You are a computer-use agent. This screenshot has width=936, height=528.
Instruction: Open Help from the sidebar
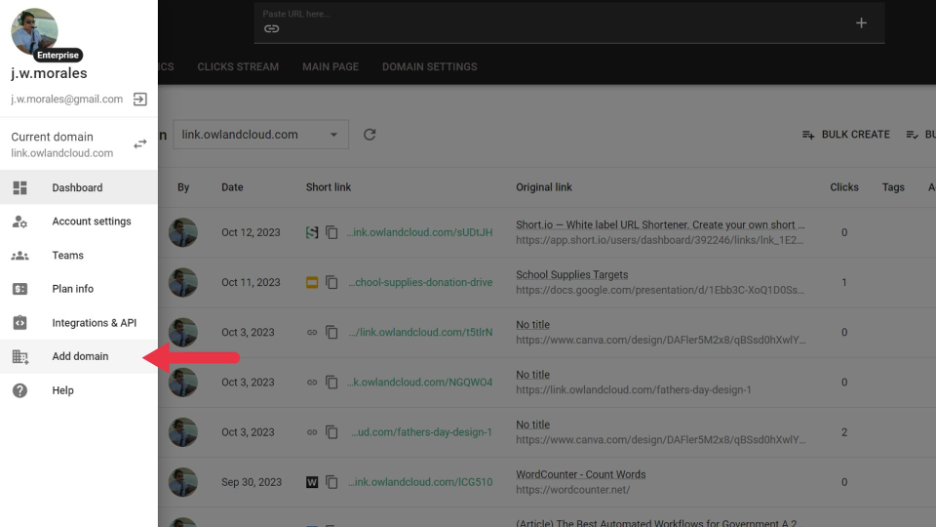(x=79, y=390)
